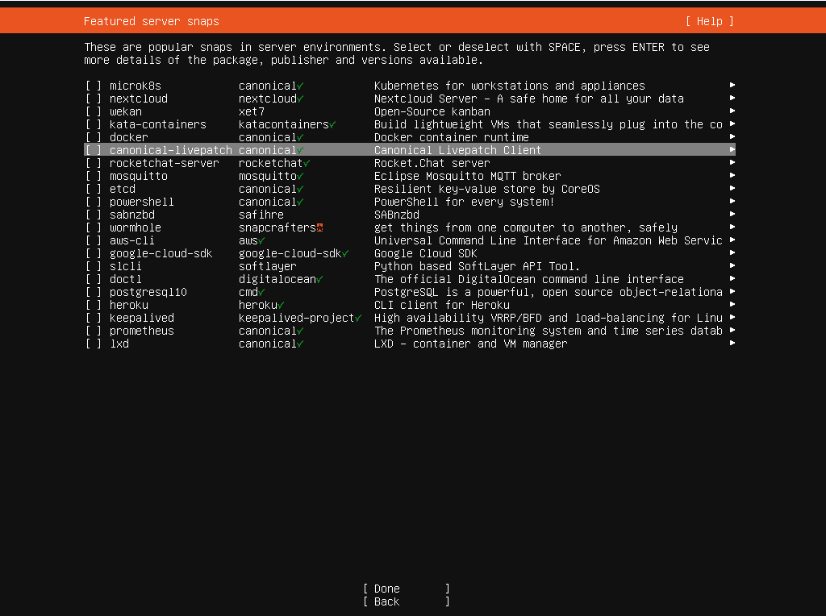Viewport: 826px width, 616px height.
Task: Check the slcli checkbox
Action: point(93,267)
